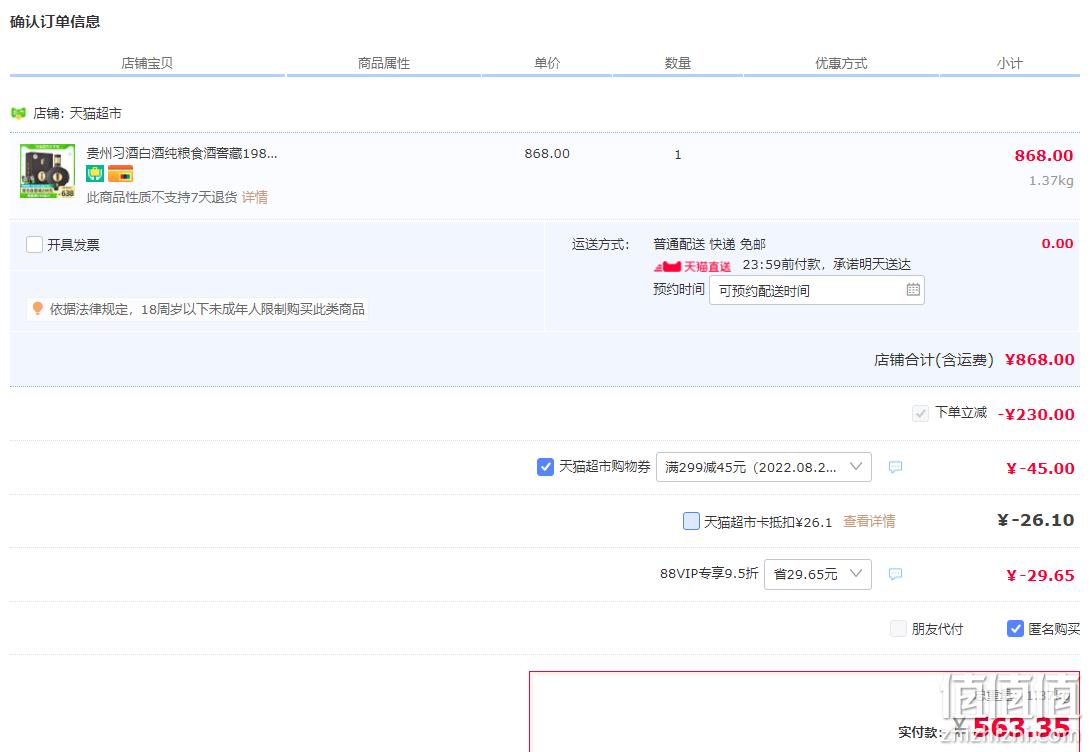Click the ¥-45.00 coupon amount
Image resolution: width=1090 pixels, height=752 pixels.
pyautogui.click(x=1041, y=468)
